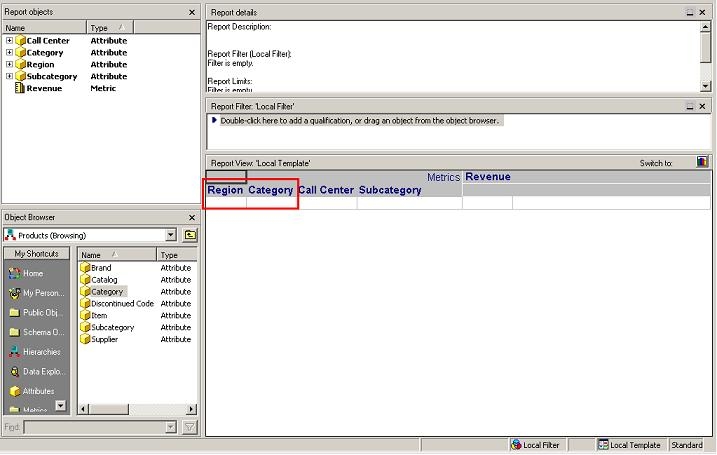Open the Attributes shortcut
The image size is (717, 455).
click(38, 391)
